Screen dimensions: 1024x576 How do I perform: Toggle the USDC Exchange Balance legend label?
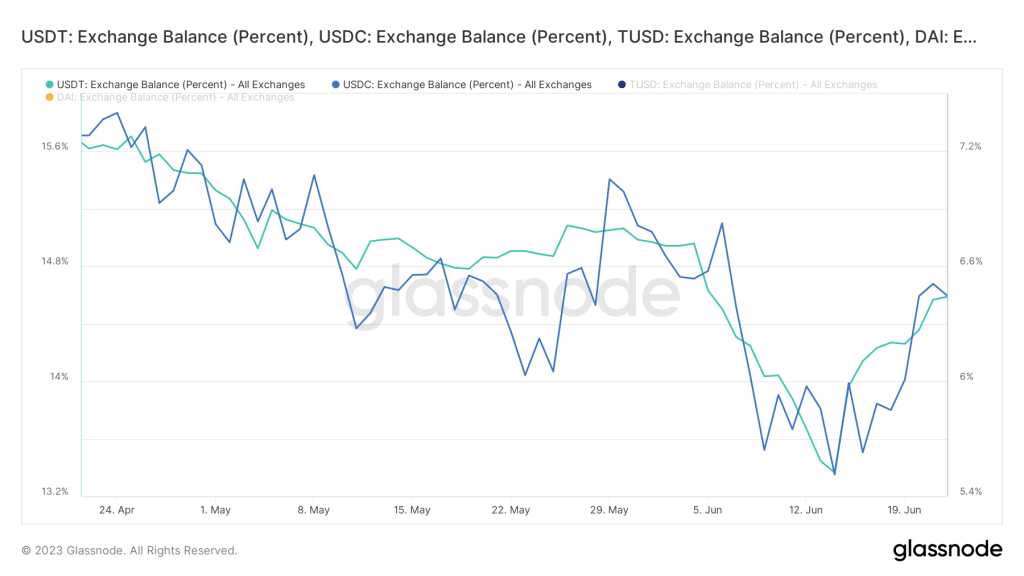tap(467, 85)
